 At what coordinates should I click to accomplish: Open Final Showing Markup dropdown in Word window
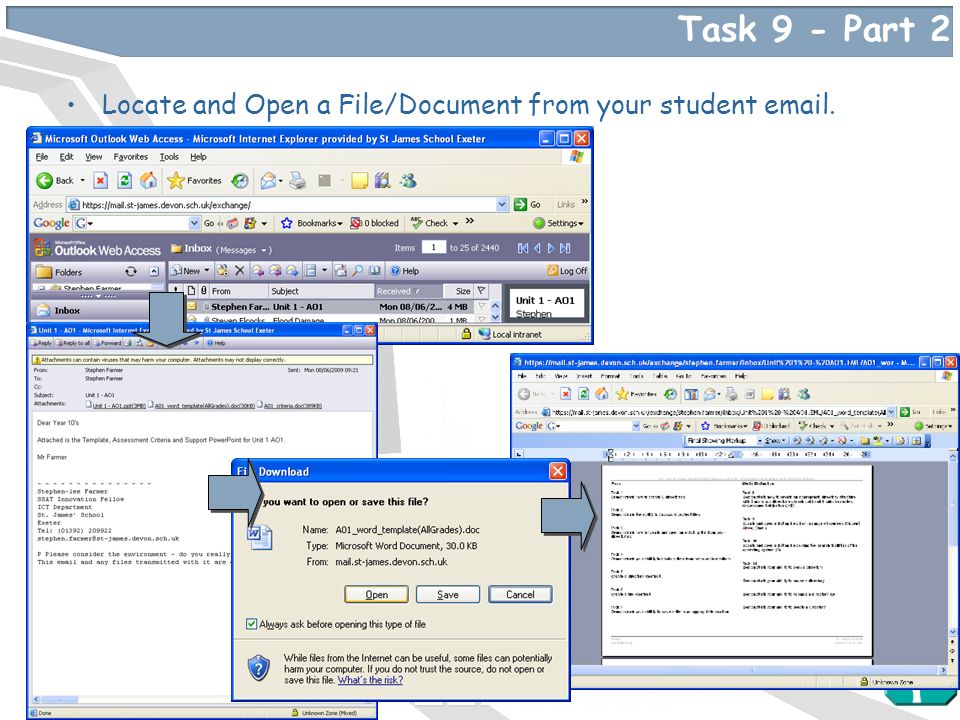coord(760,440)
